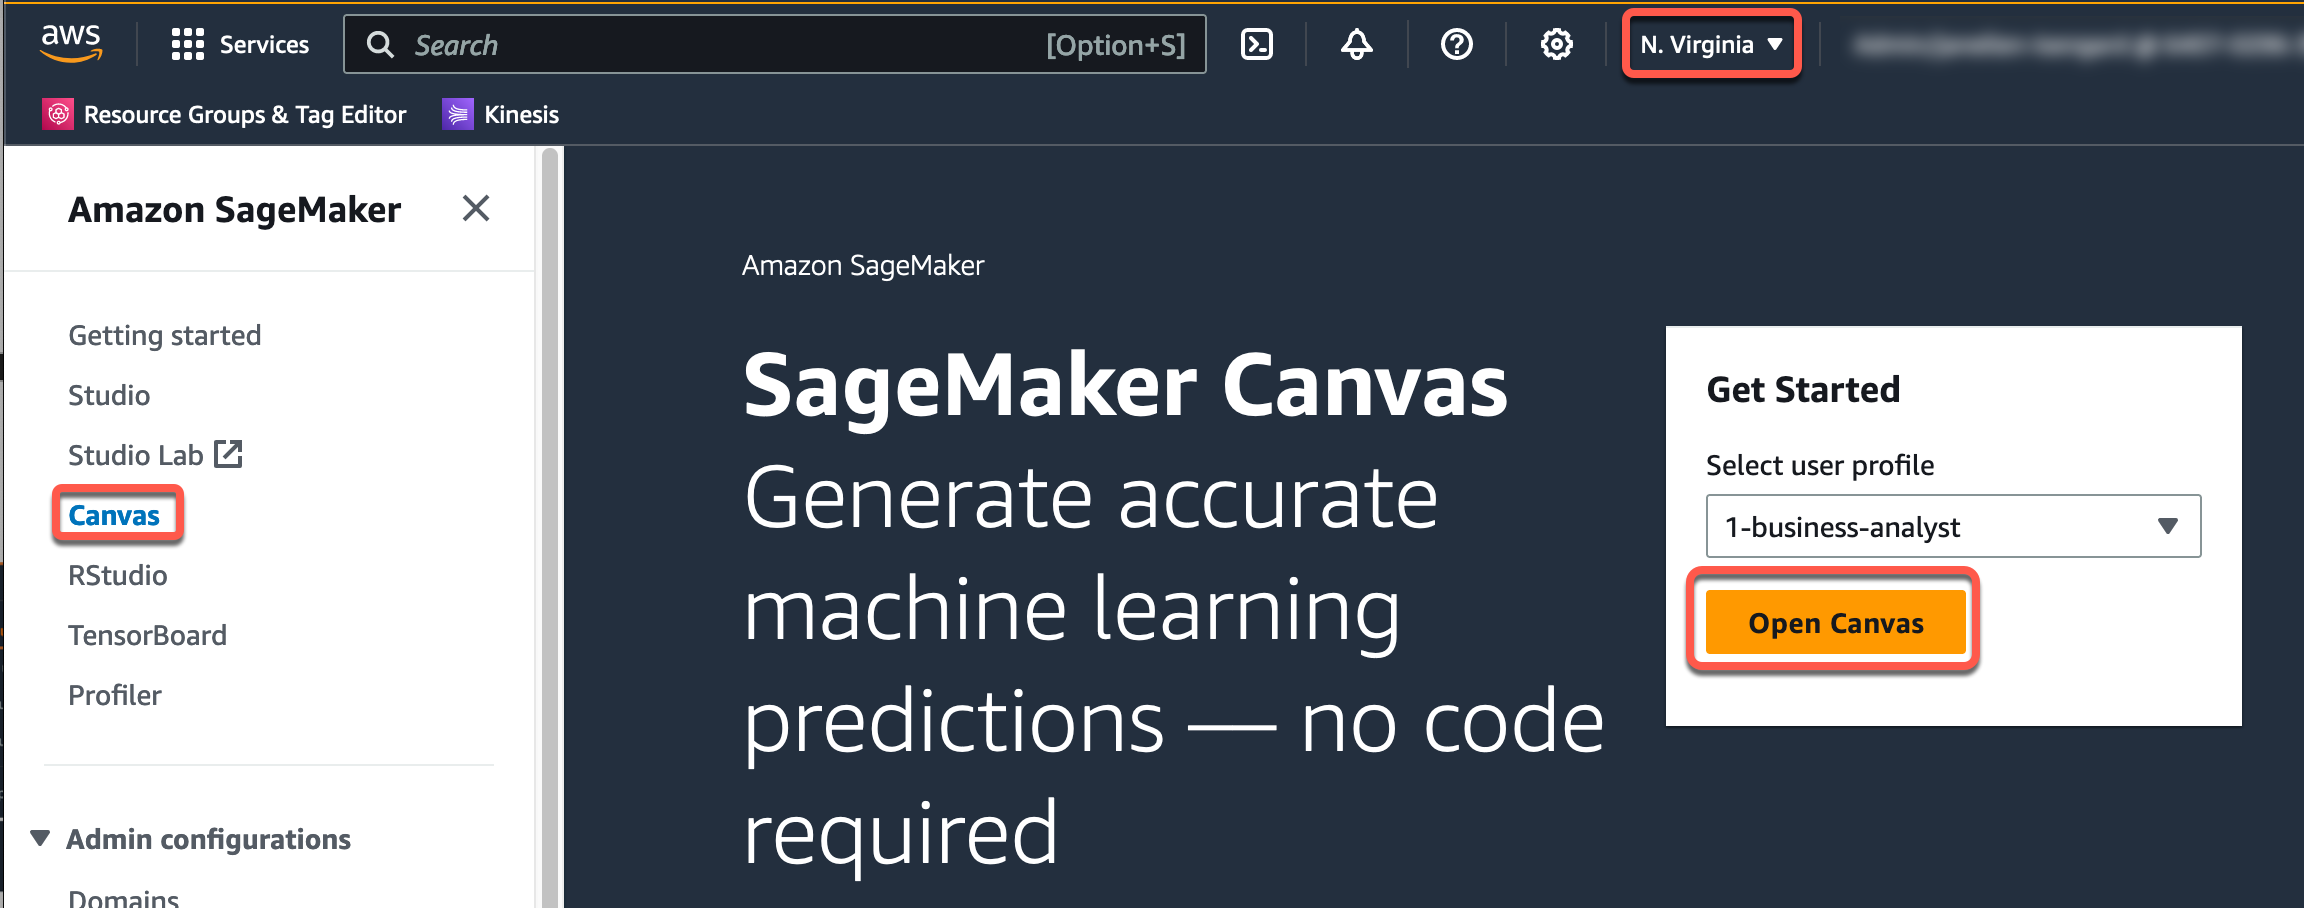Launch the CloudShell terminal icon
Image resolution: width=2304 pixels, height=908 pixels.
1256,44
